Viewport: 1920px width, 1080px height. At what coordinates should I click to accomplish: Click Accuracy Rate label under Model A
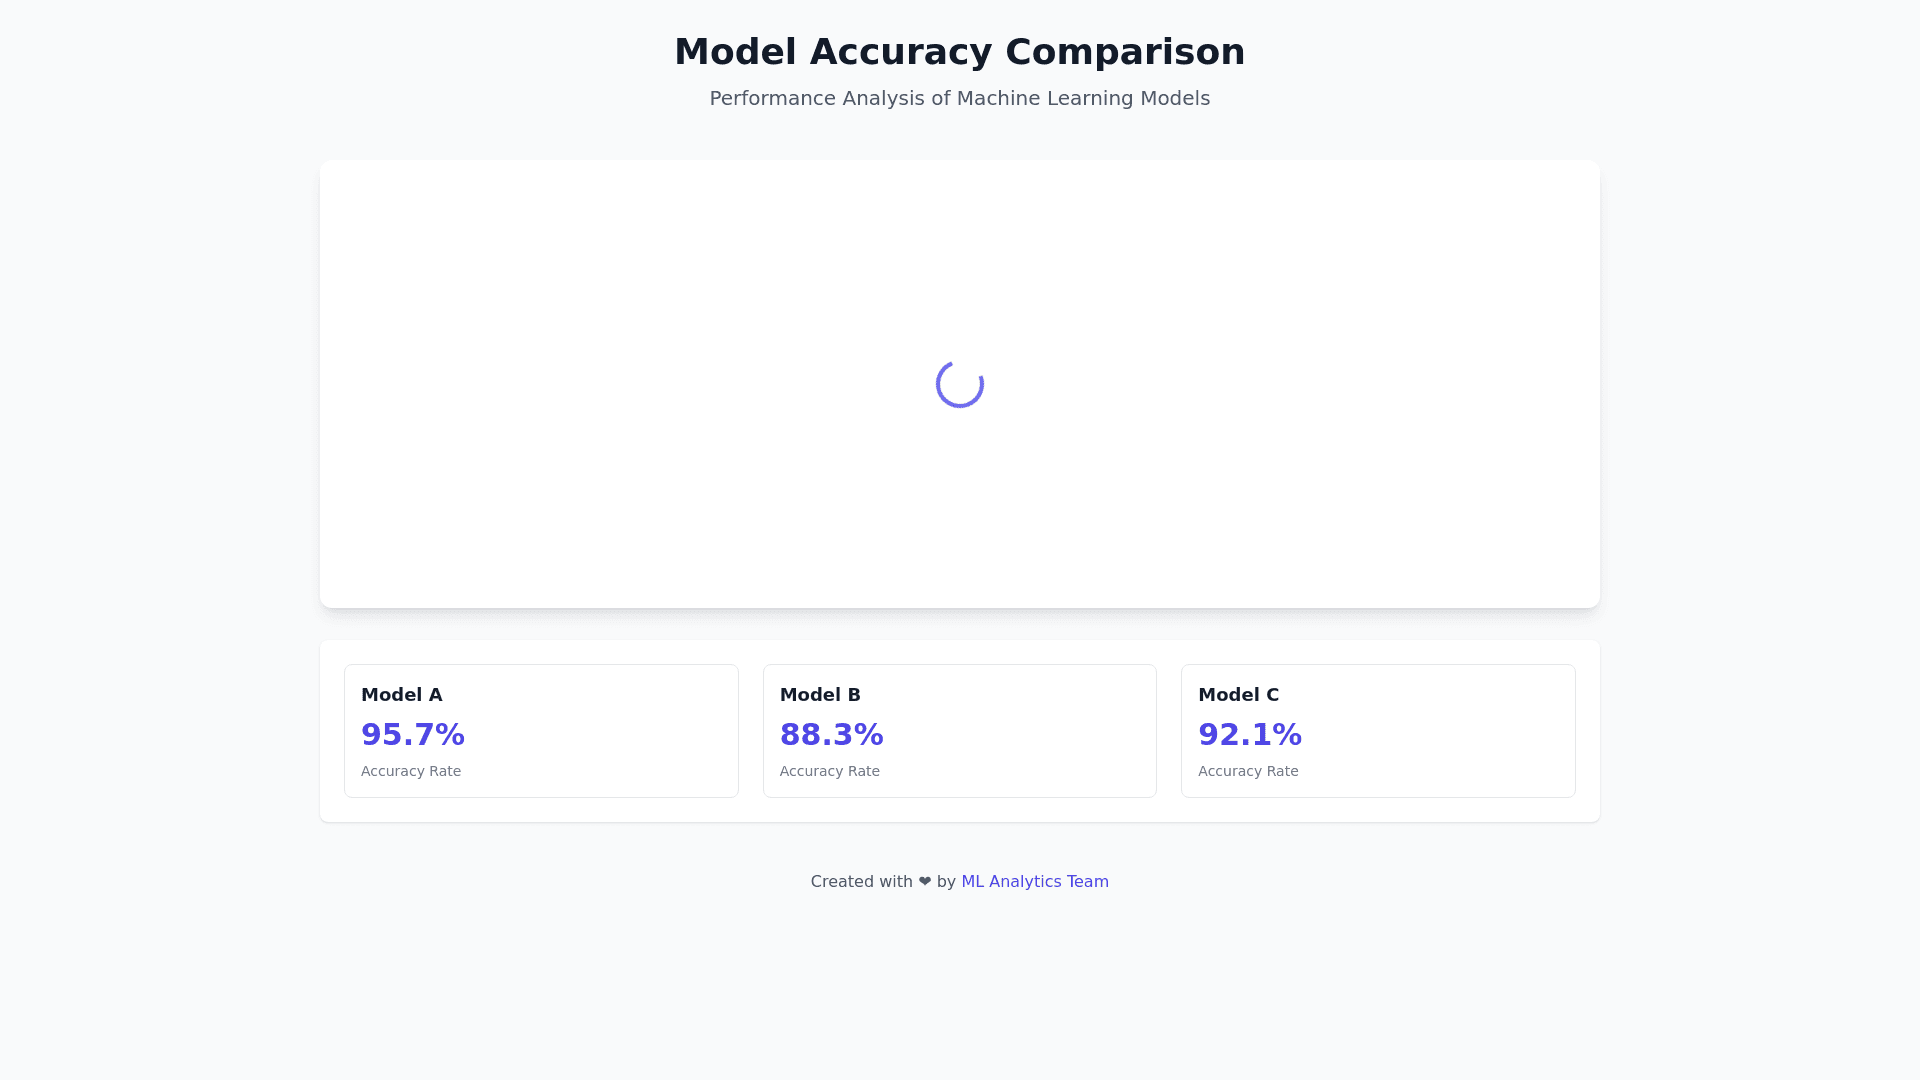(x=410, y=771)
